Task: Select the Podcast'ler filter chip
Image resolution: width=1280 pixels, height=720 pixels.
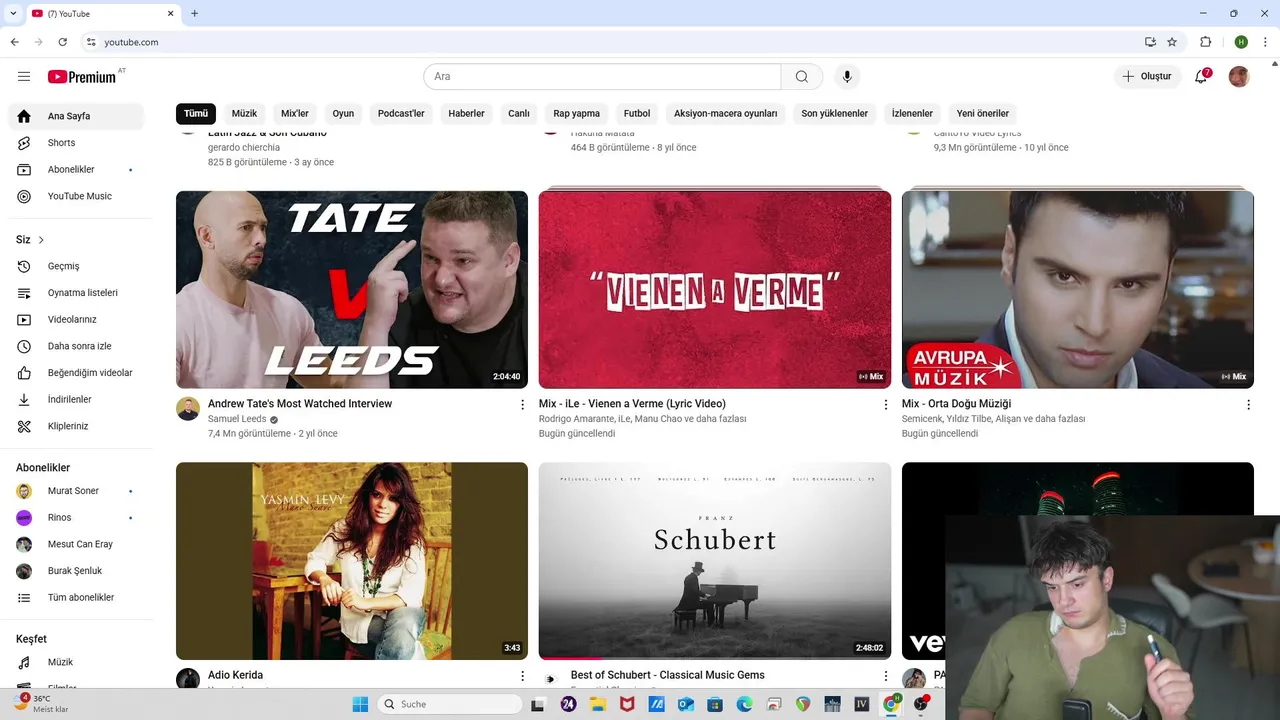Action: pos(401,113)
